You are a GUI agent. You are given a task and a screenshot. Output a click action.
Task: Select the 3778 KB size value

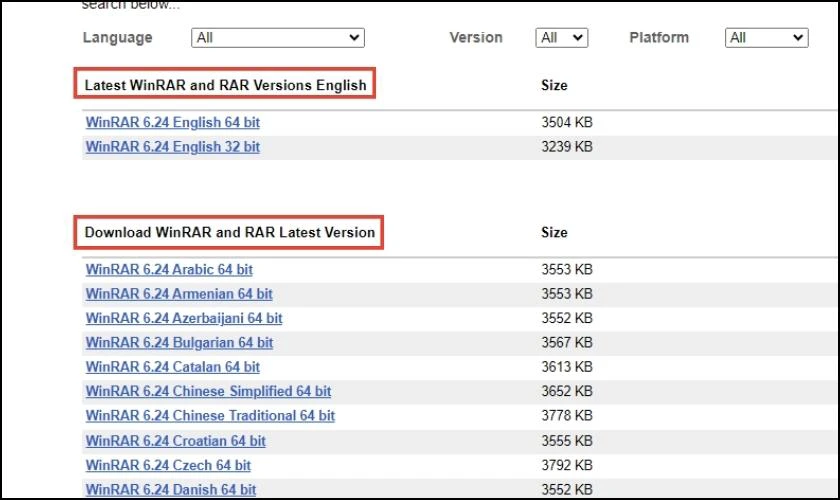[567, 416]
